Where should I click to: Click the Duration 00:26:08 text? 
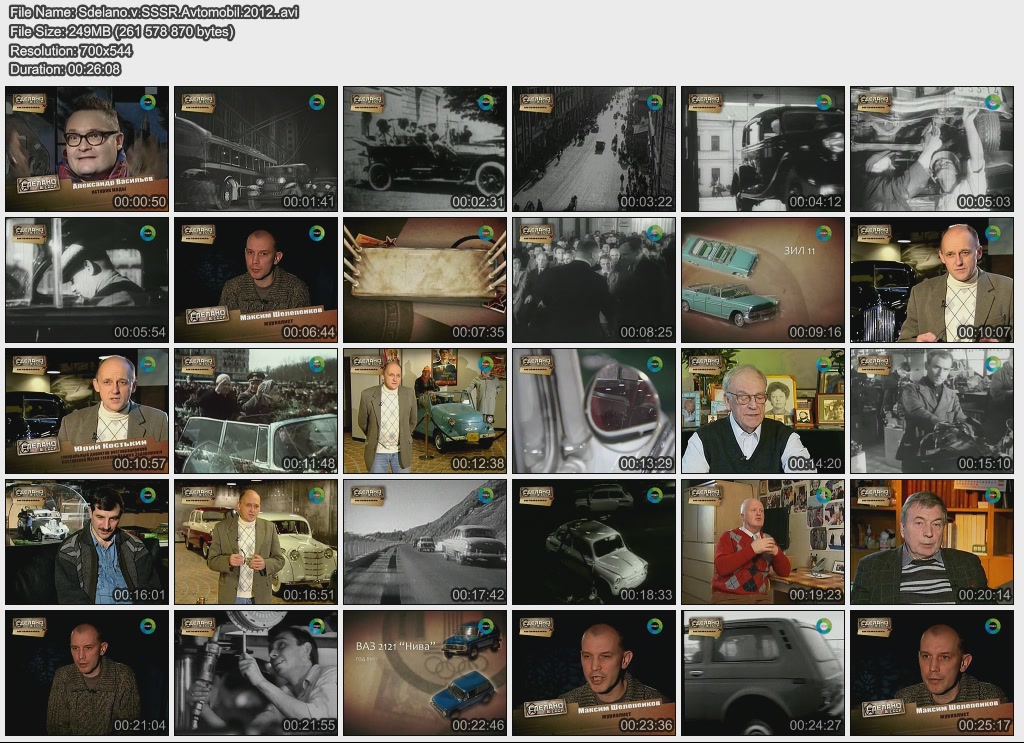click(x=65, y=69)
